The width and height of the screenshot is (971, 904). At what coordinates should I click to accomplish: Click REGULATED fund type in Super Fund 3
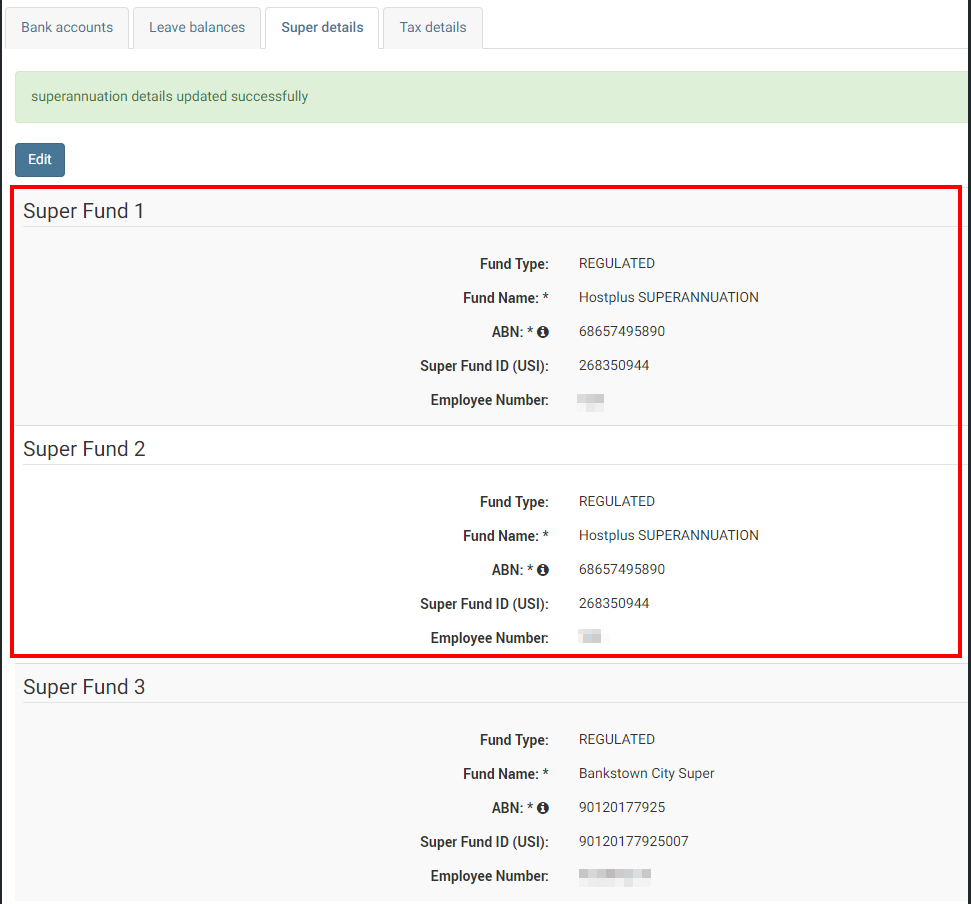pyautogui.click(x=617, y=739)
